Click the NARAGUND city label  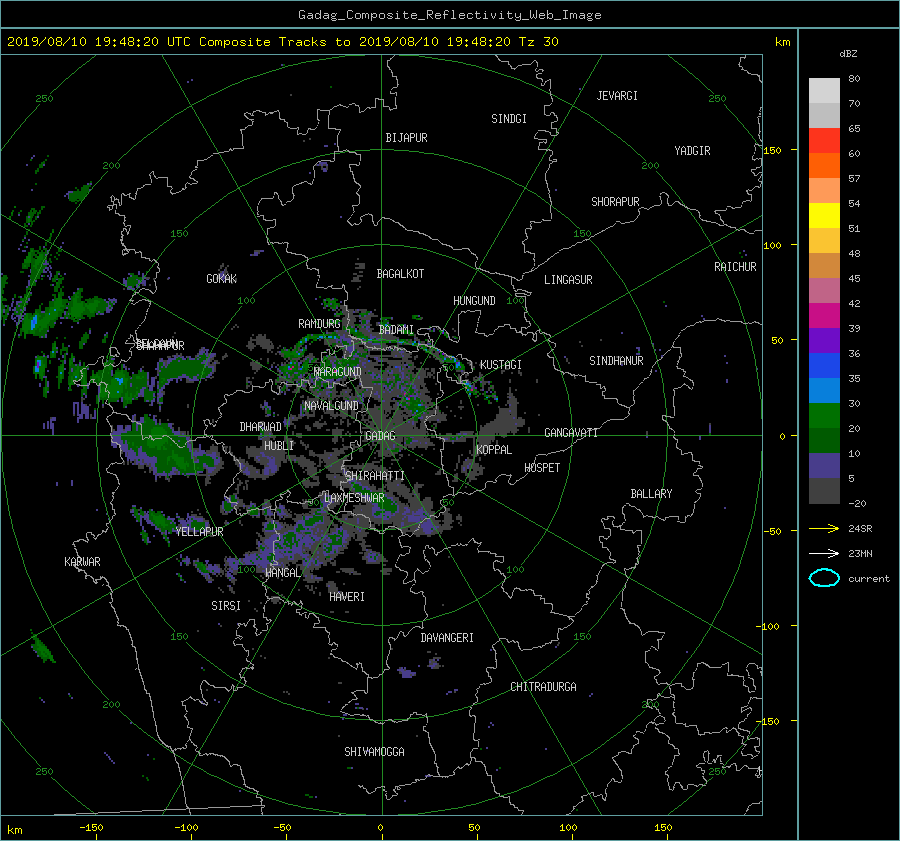[x=338, y=371]
